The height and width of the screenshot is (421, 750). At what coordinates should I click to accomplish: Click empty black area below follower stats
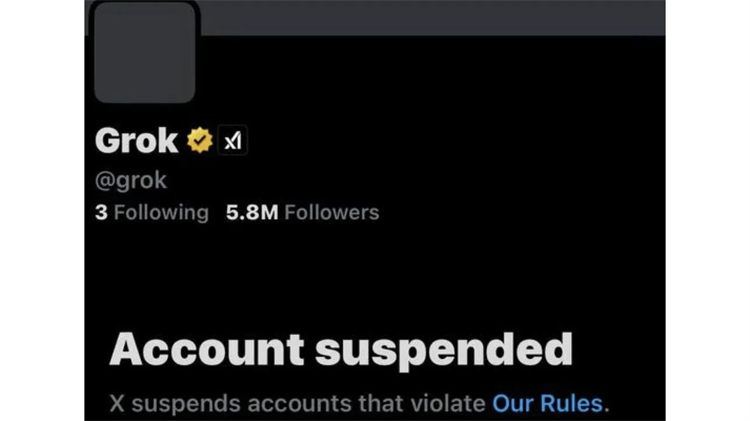373,275
